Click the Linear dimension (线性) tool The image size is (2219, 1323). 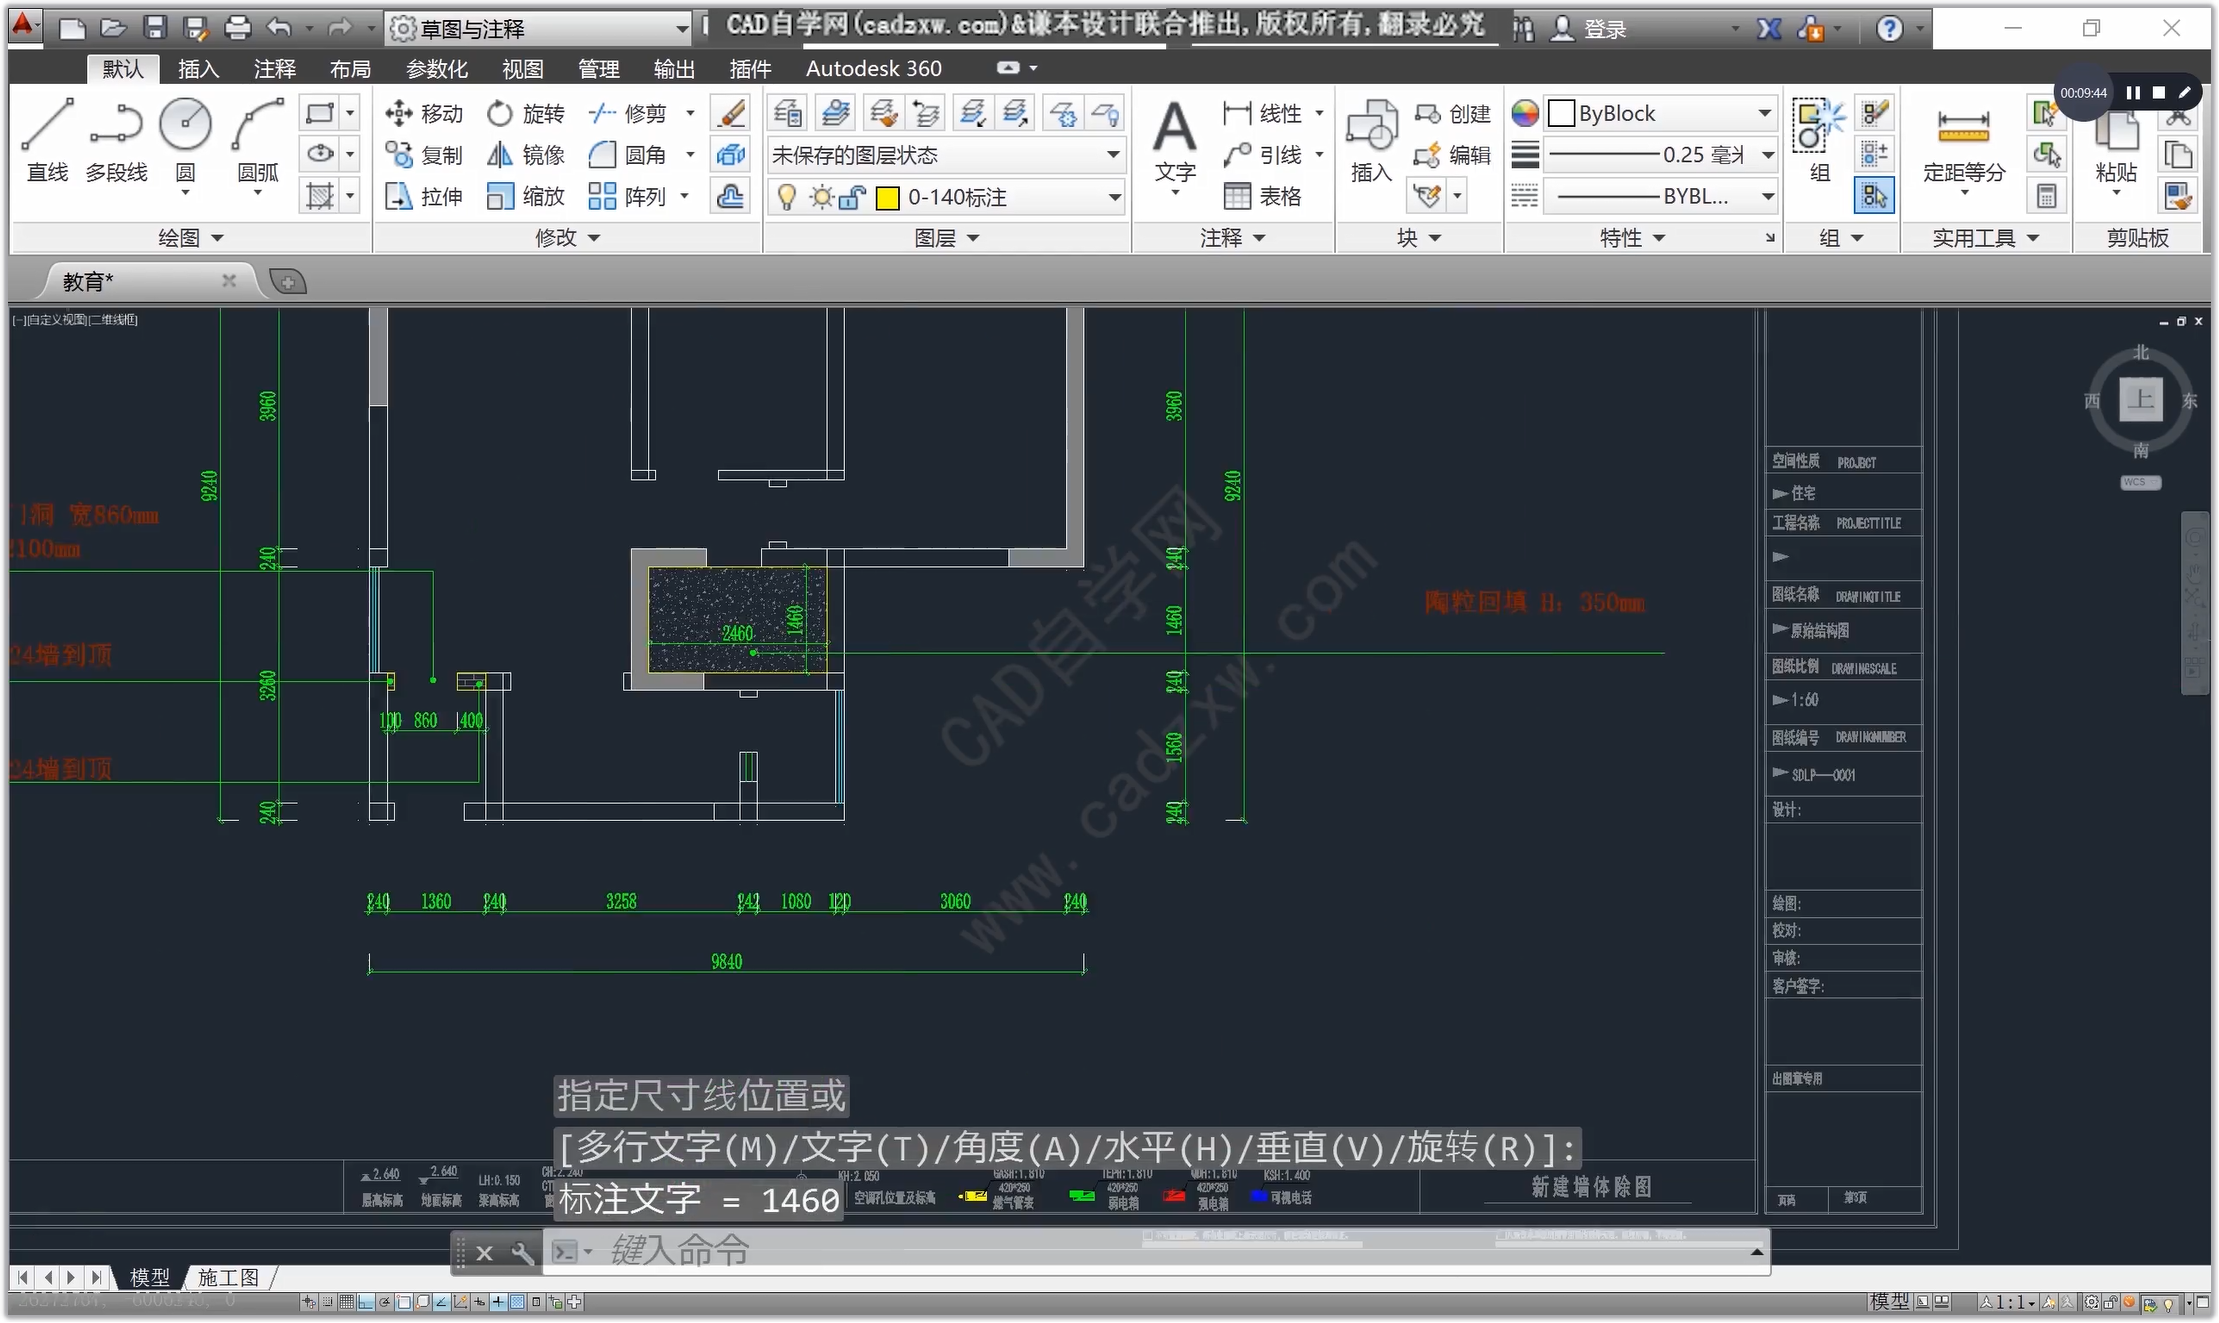coord(1262,113)
